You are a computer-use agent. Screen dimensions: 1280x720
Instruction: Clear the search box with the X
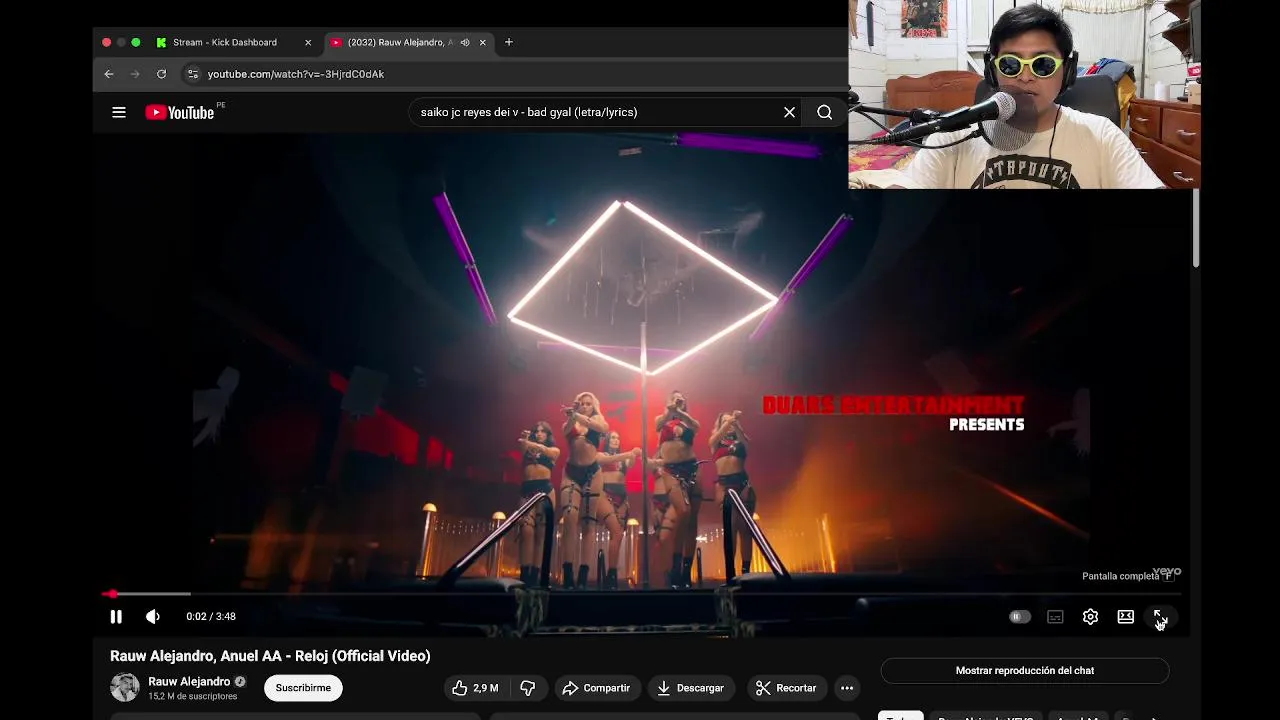(x=789, y=112)
